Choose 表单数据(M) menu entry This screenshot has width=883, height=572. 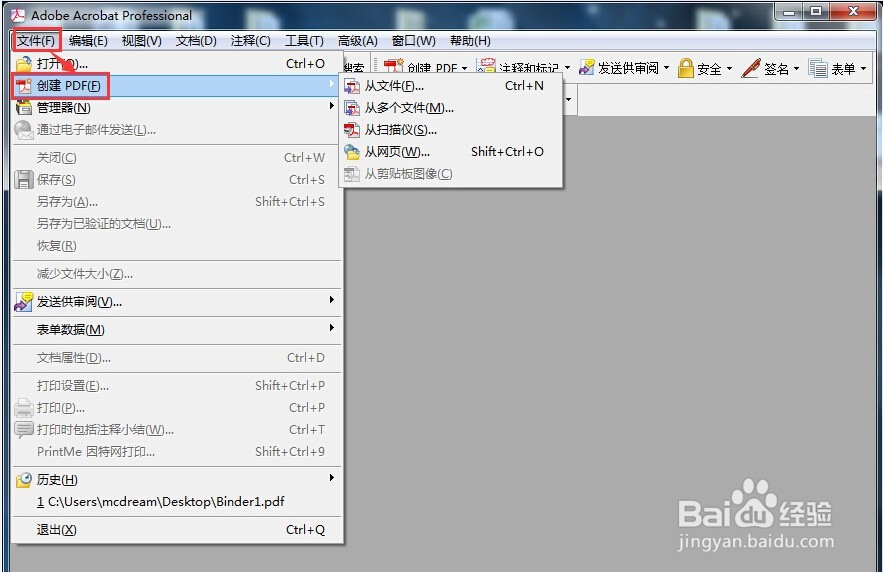[x=177, y=330]
